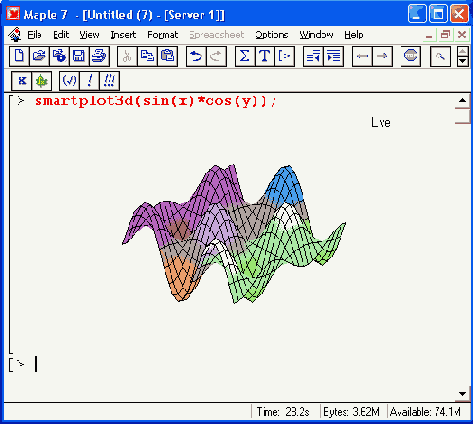Click the greyed Redo arrow icon
The width and height of the screenshot is (473, 424).
point(216,56)
